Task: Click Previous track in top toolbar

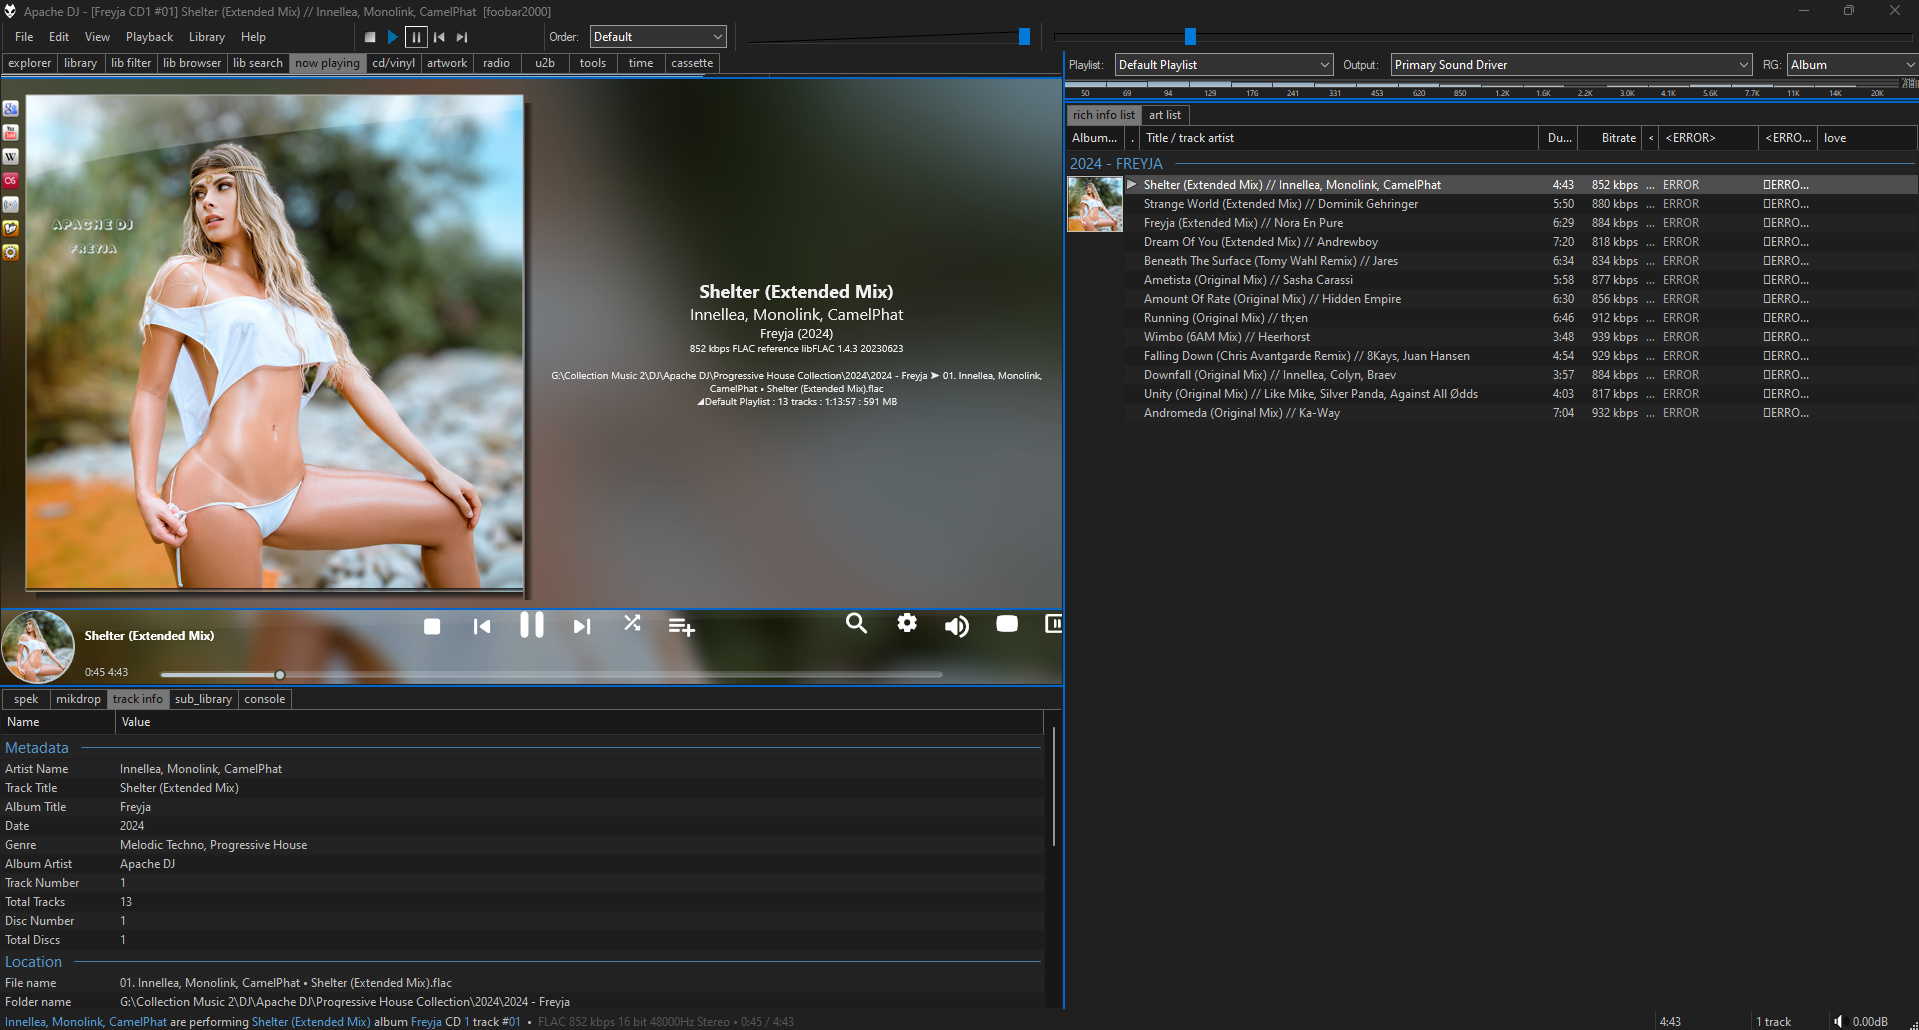Action: click(x=439, y=37)
